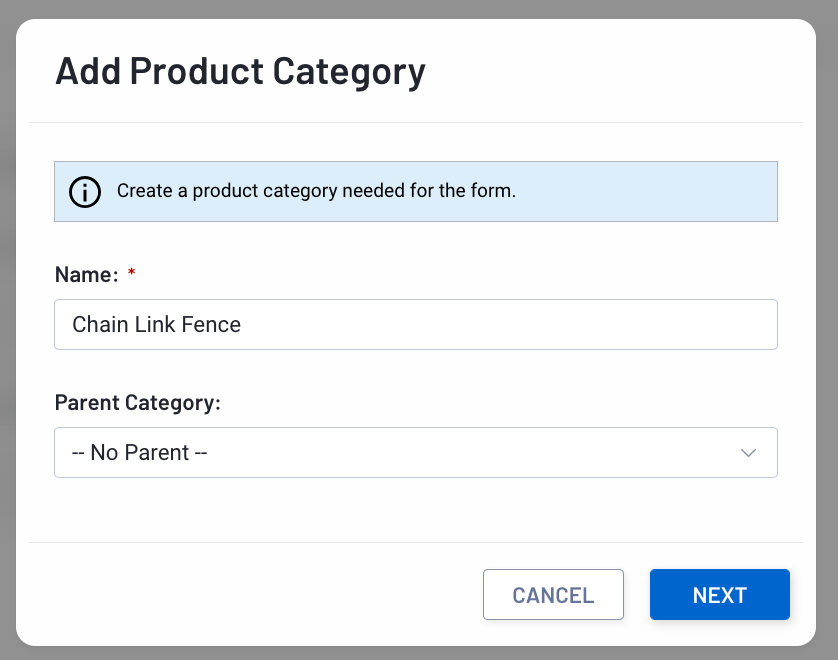Click the blue info banner message text
838x660 pixels.
[316, 191]
